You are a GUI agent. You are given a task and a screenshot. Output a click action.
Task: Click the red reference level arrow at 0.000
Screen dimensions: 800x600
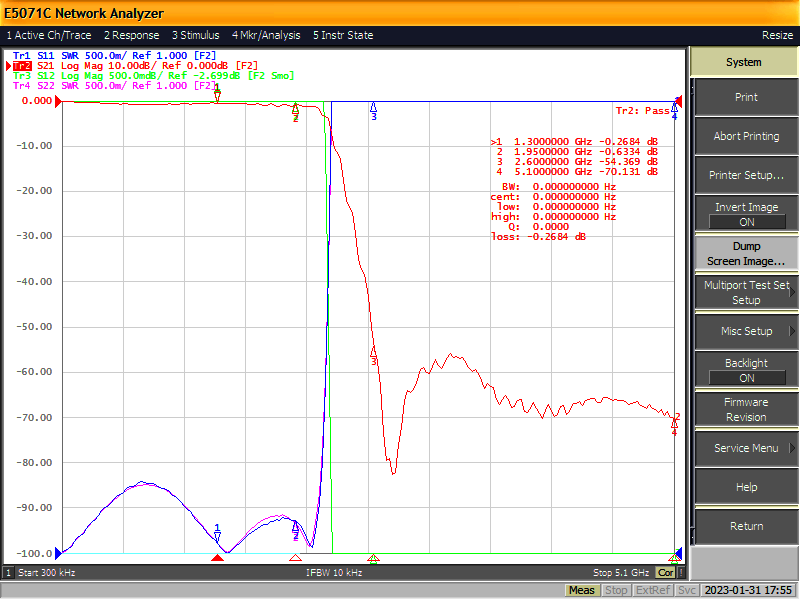click(58, 101)
